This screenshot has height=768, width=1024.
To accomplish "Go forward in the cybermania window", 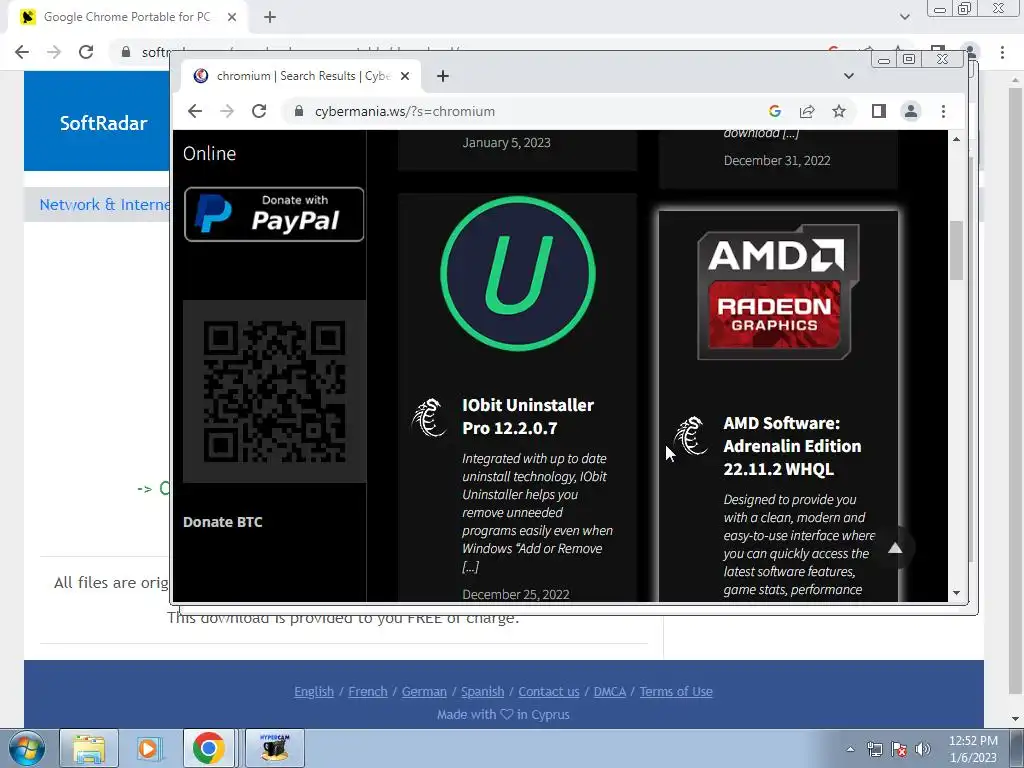I will (227, 111).
